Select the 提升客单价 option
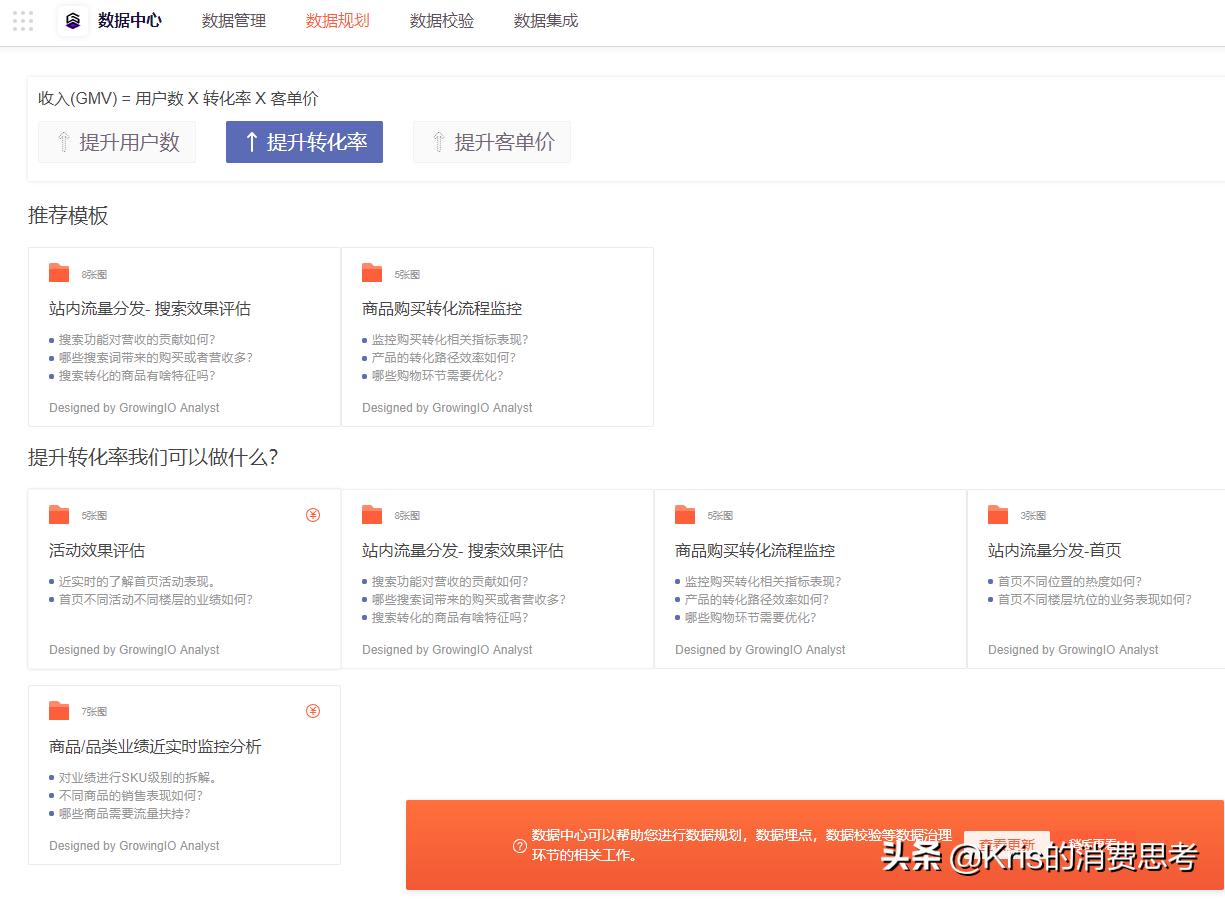Image resolution: width=1225 pixels, height=899 pixels. (491, 142)
